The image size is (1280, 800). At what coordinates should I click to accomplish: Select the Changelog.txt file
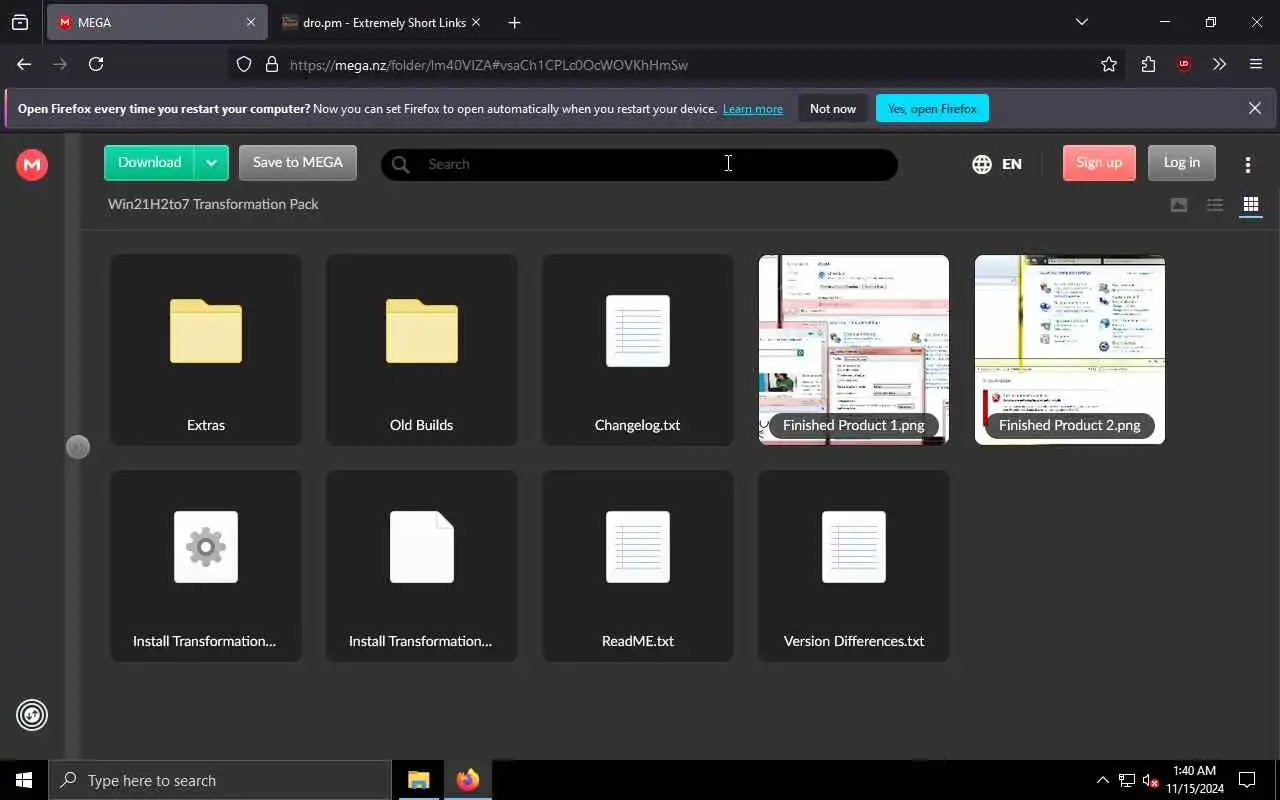(x=638, y=349)
